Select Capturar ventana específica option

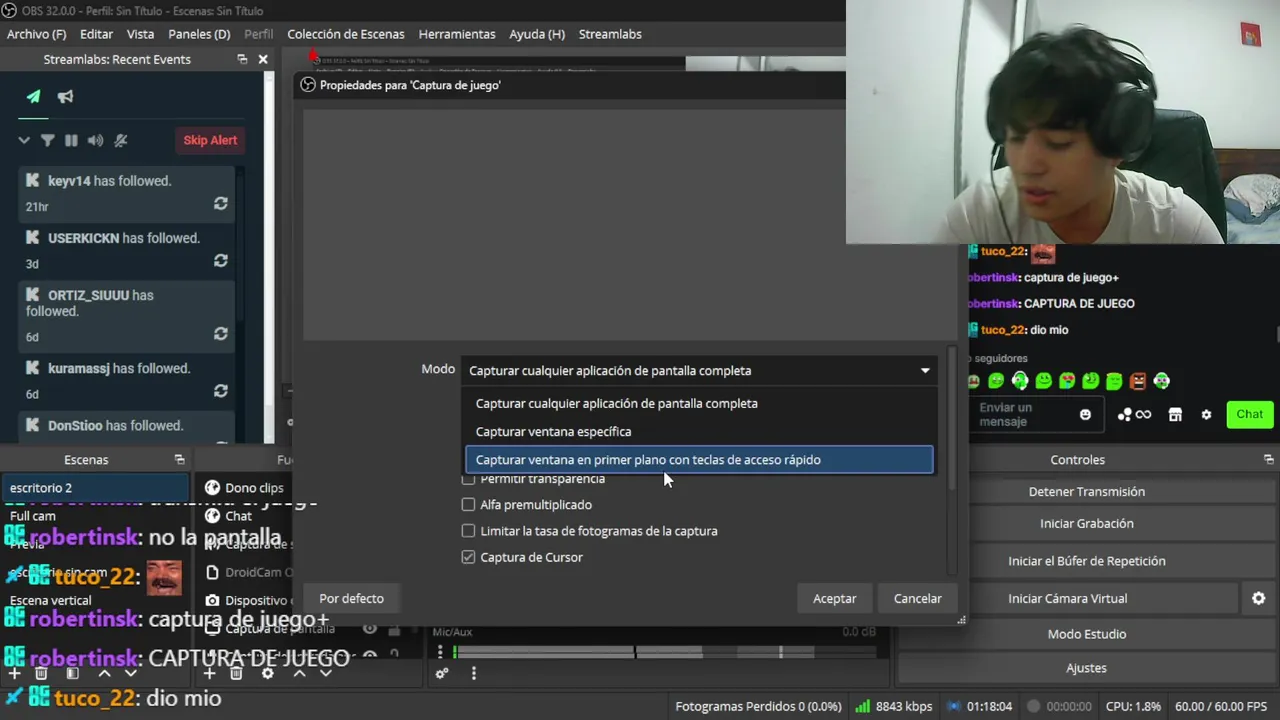point(699,431)
